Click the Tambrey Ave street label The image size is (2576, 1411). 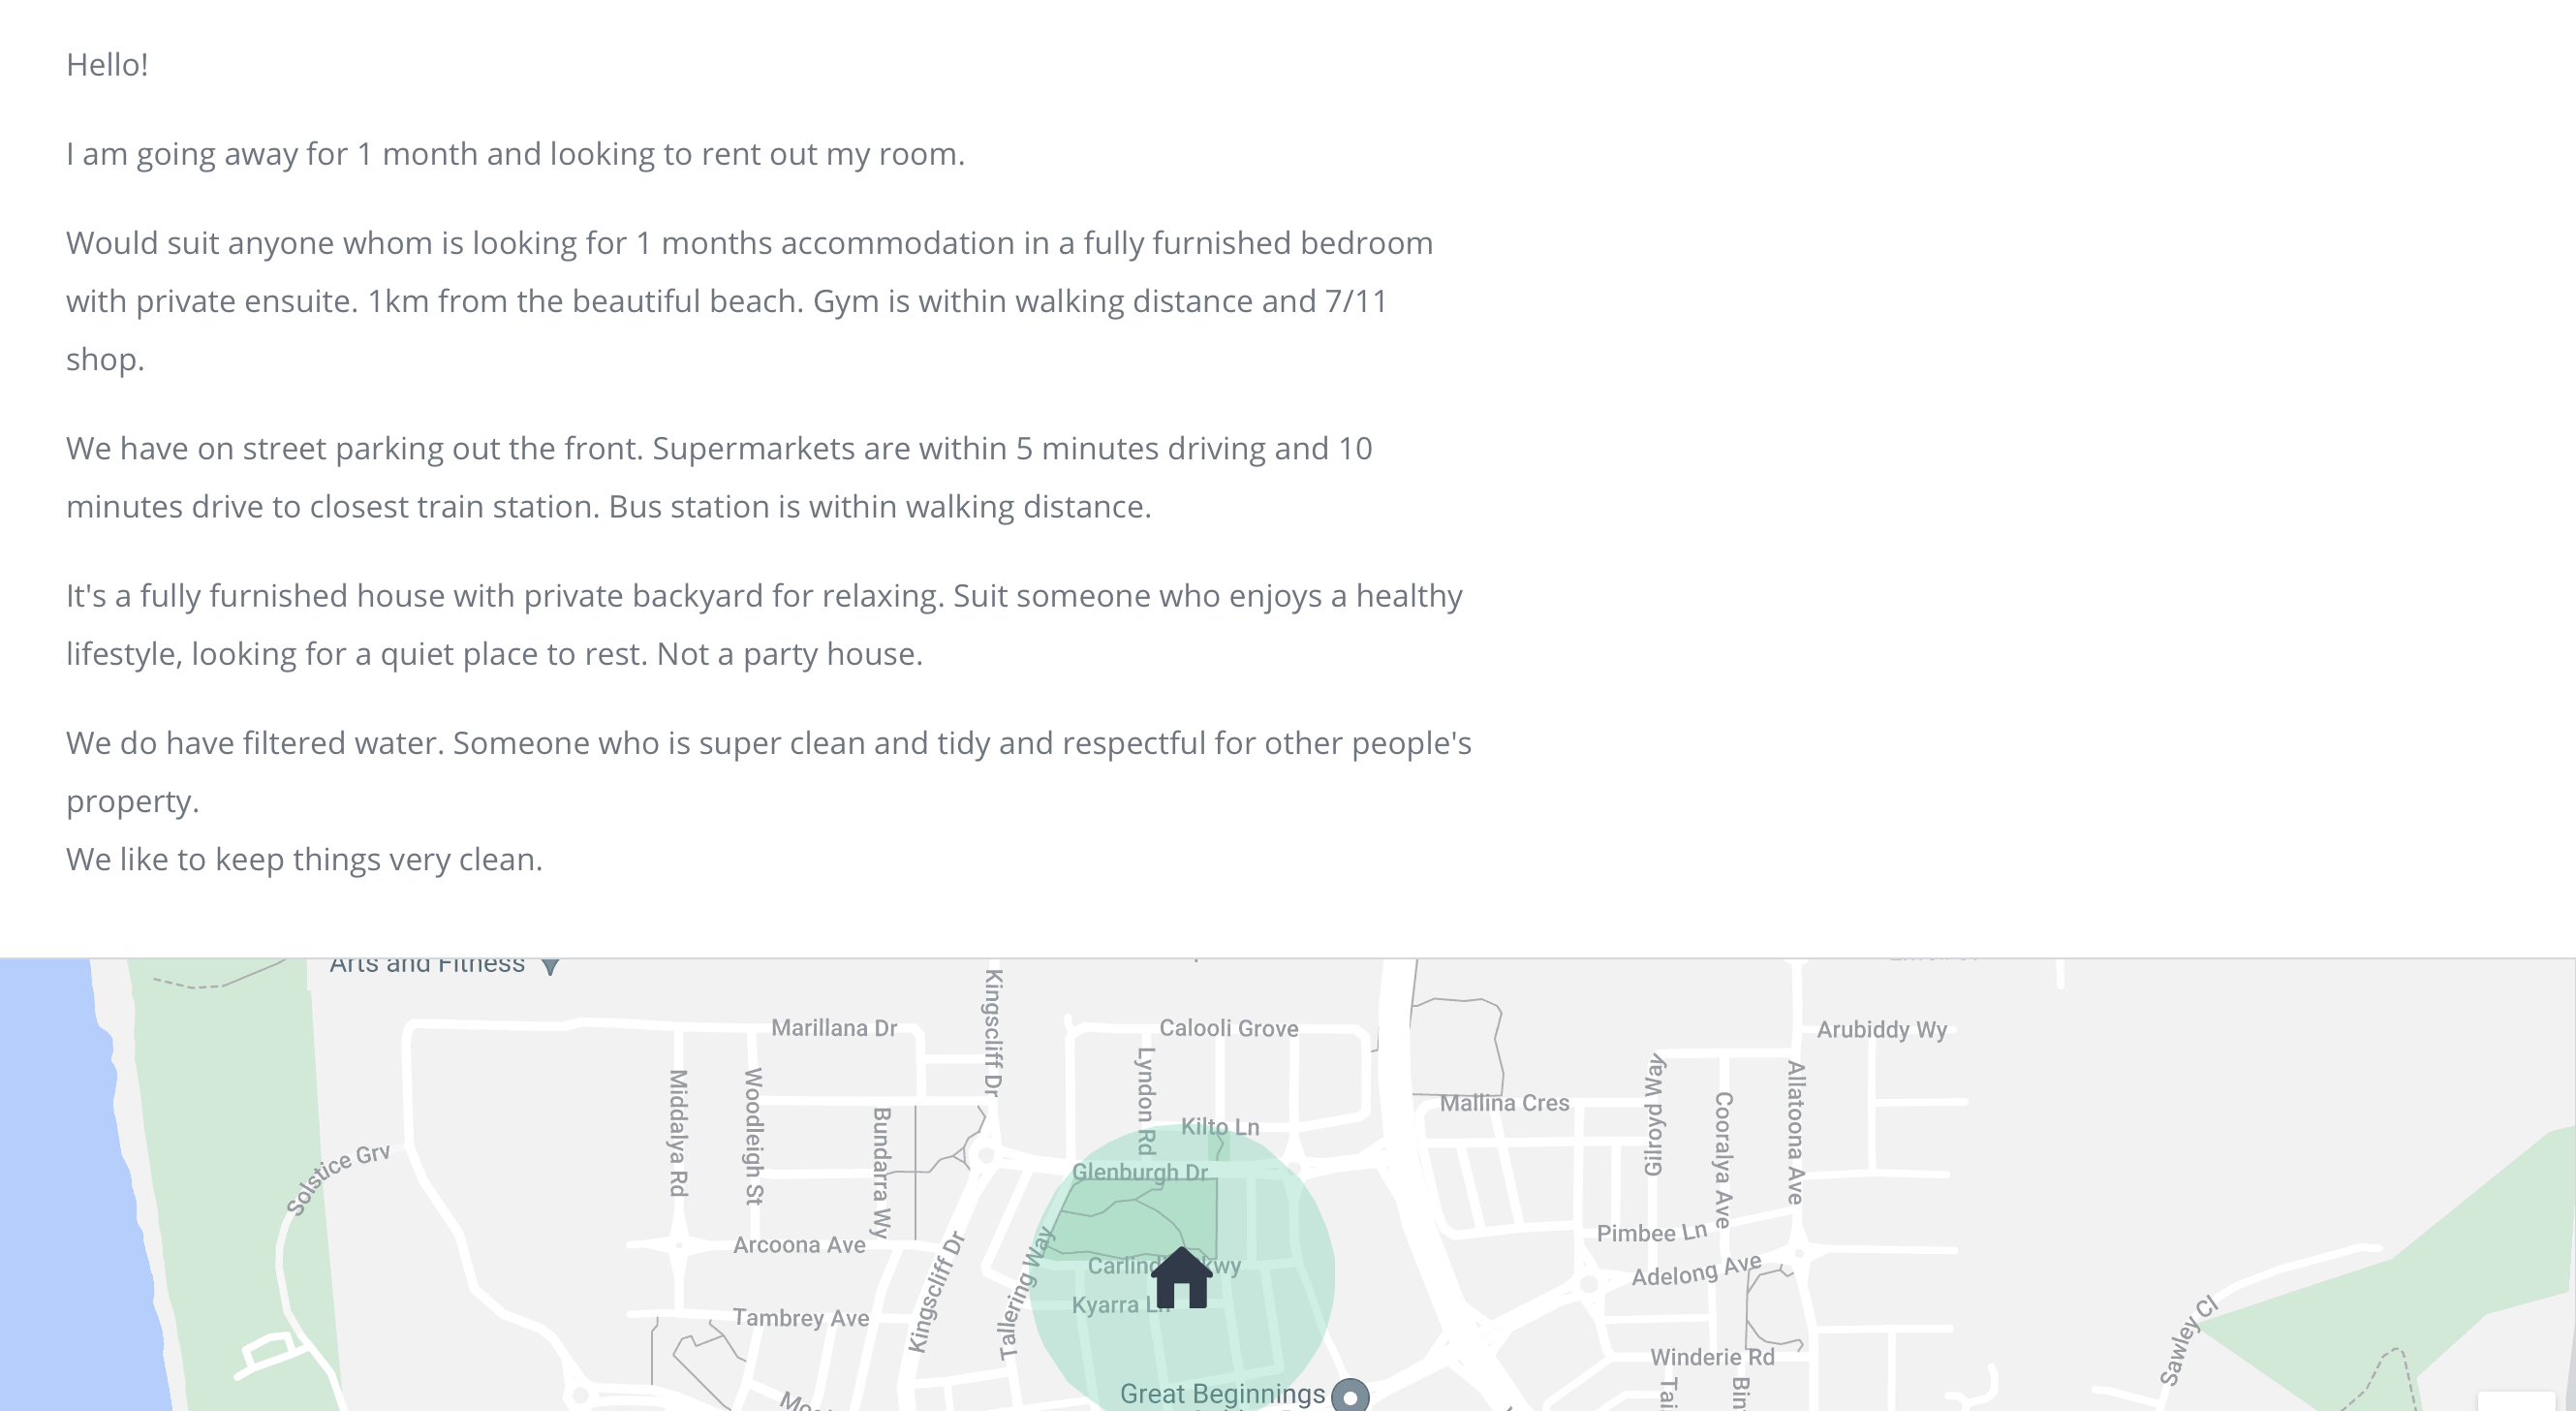point(801,1318)
